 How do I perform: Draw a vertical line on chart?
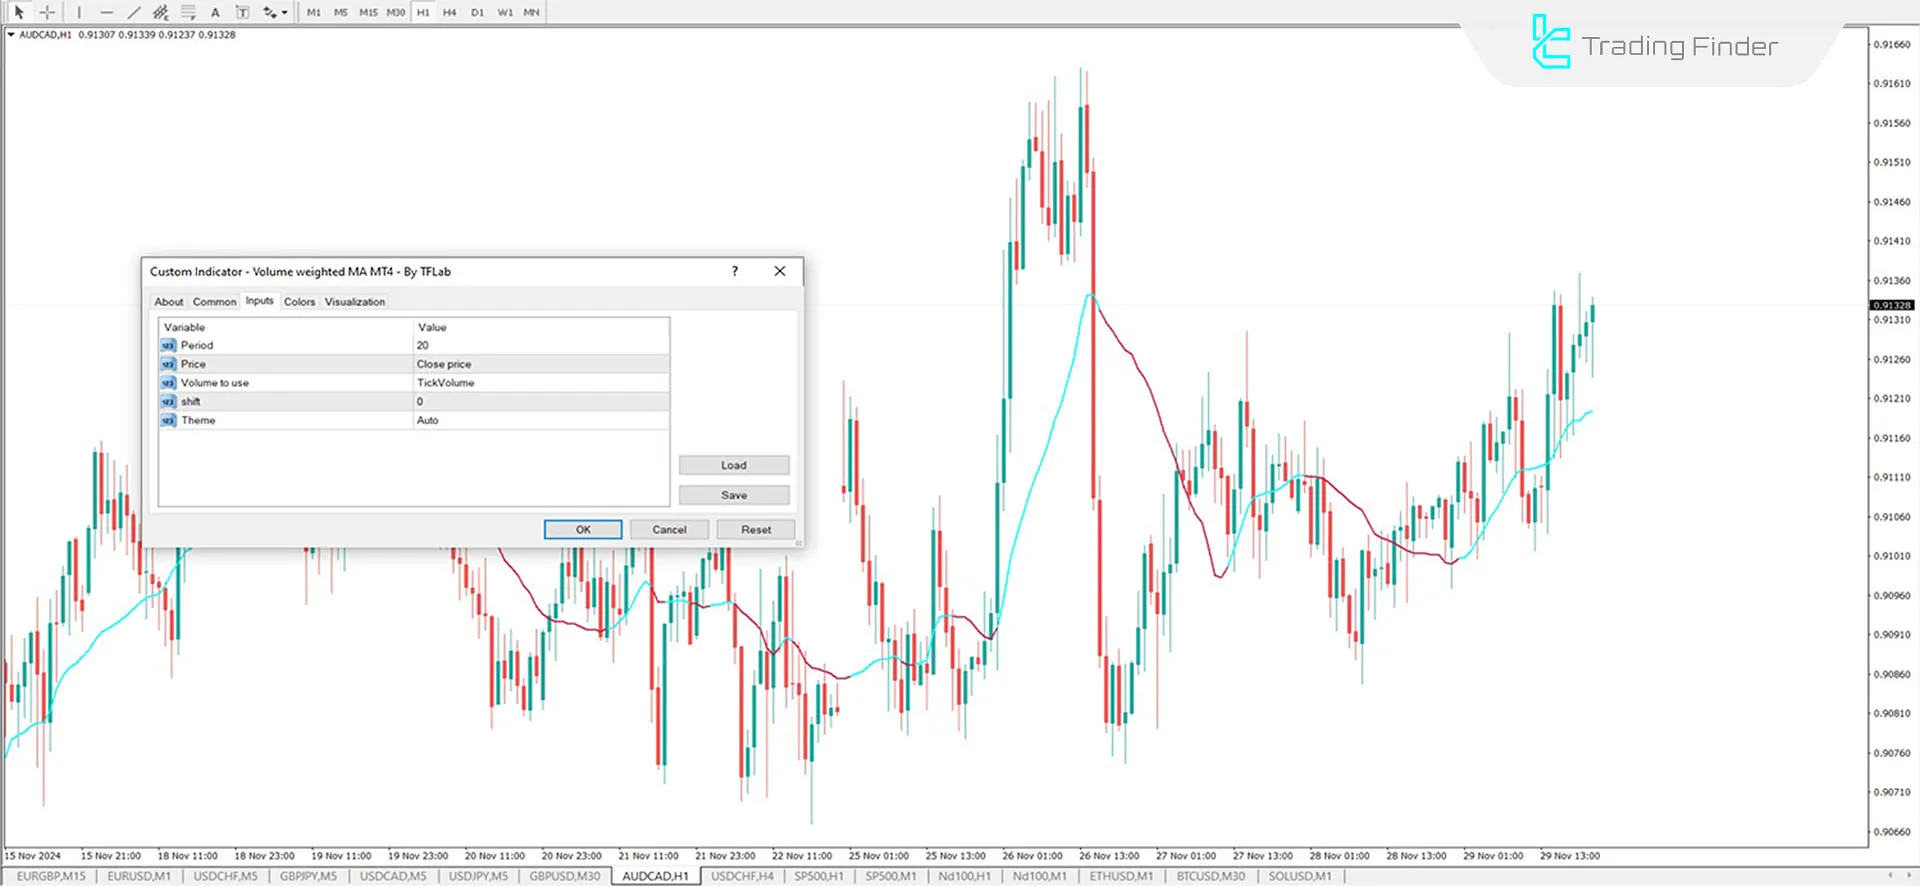[x=79, y=13]
